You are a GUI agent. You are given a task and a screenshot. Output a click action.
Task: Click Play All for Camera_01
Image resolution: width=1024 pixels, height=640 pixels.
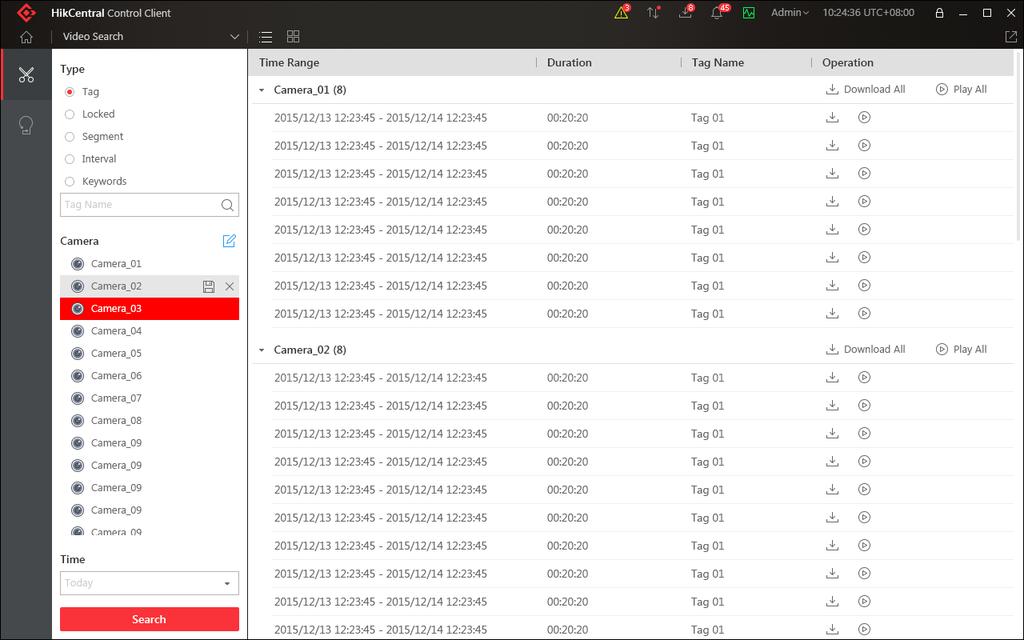pyautogui.click(x=961, y=89)
